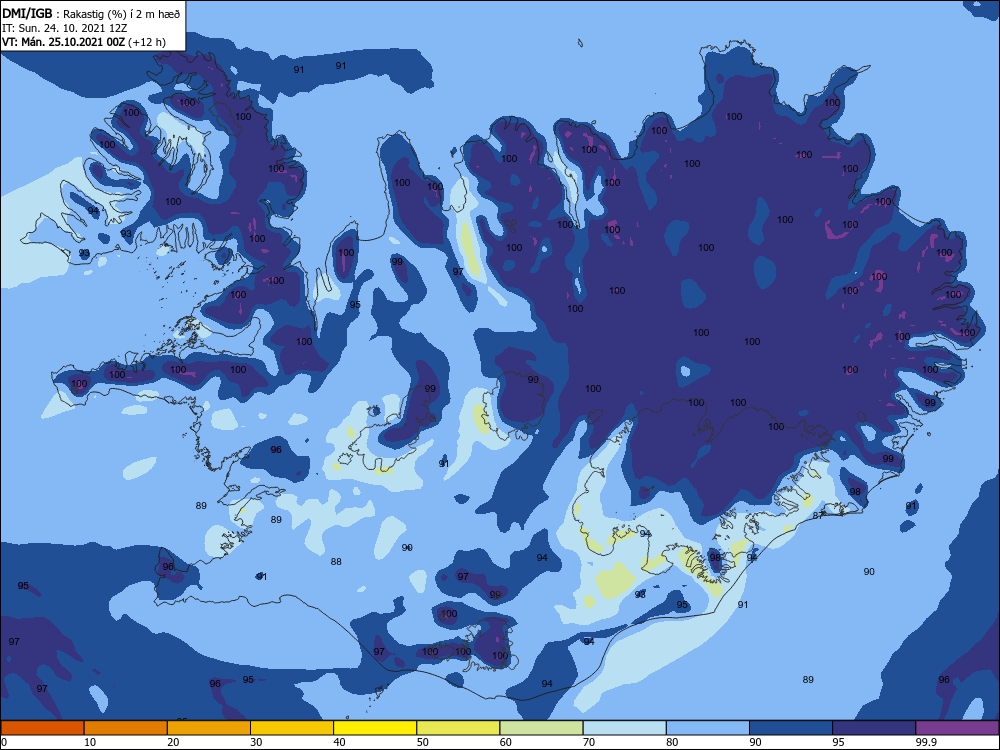
Task: Select the 'IT: Sun. 24. 10. 2021 12Z' line
Action: coord(64,28)
